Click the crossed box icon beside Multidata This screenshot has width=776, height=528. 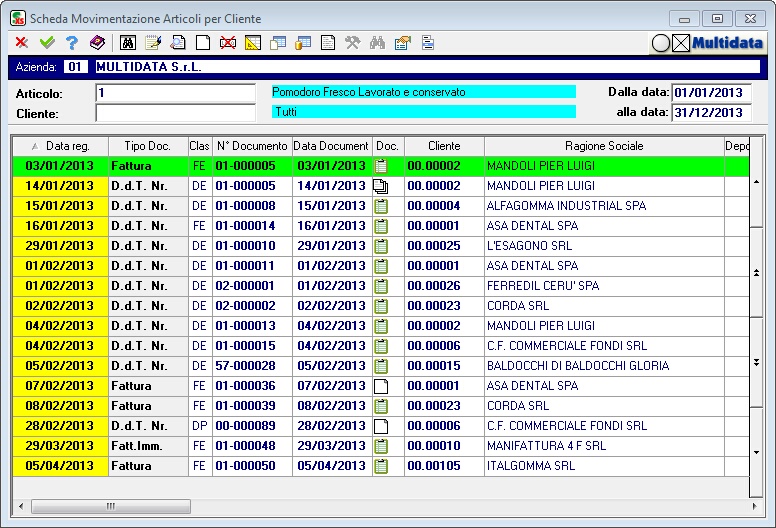tap(681, 44)
